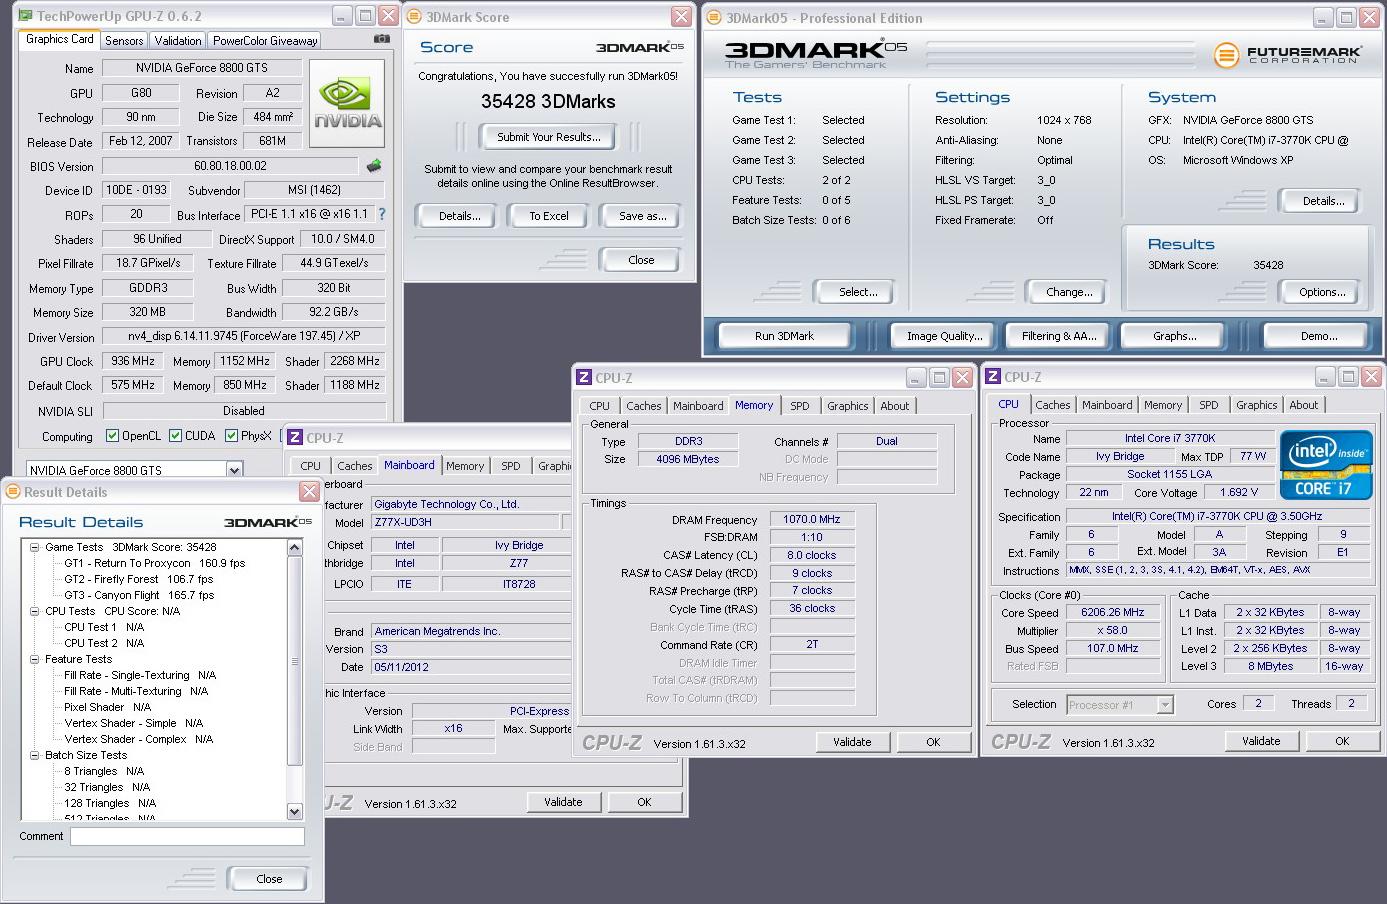The width and height of the screenshot is (1387, 904).
Task: Open the PowerColor Giveaway tab
Action: coord(265,40)
